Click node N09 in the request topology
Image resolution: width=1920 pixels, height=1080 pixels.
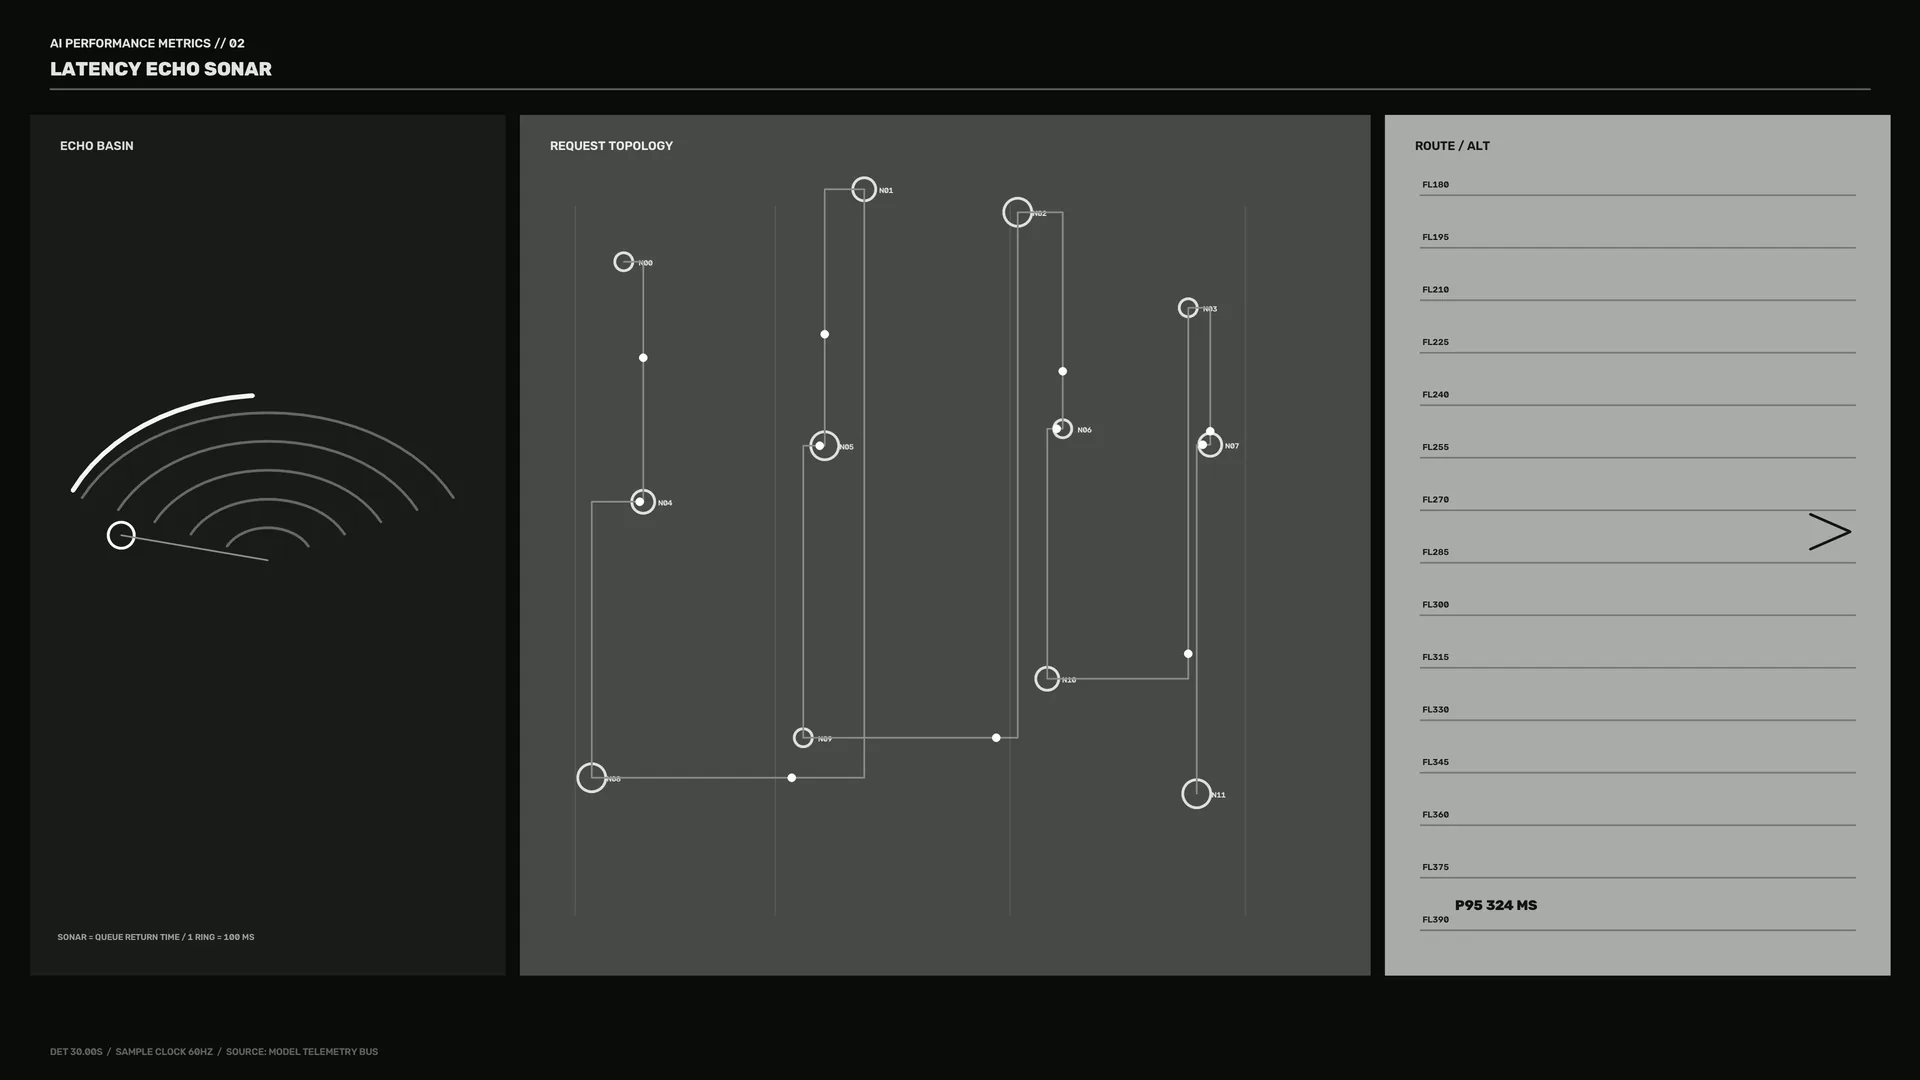(x=803, y=738)
